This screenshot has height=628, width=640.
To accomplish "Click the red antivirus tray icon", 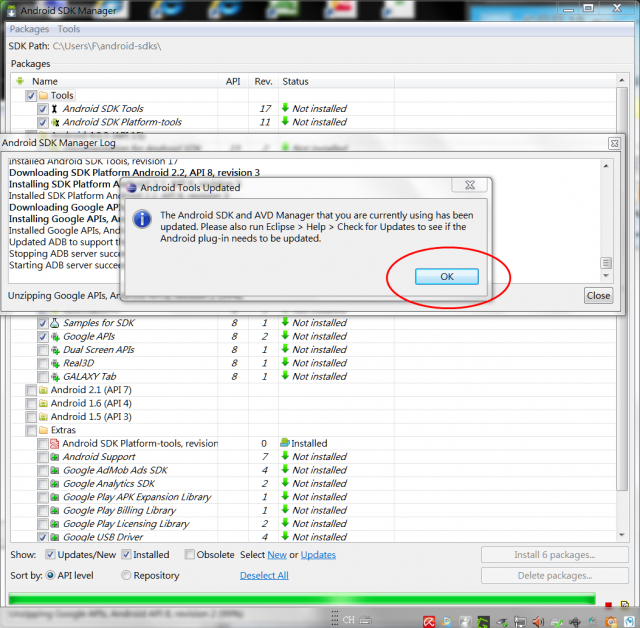I will [x=429, y=621].
